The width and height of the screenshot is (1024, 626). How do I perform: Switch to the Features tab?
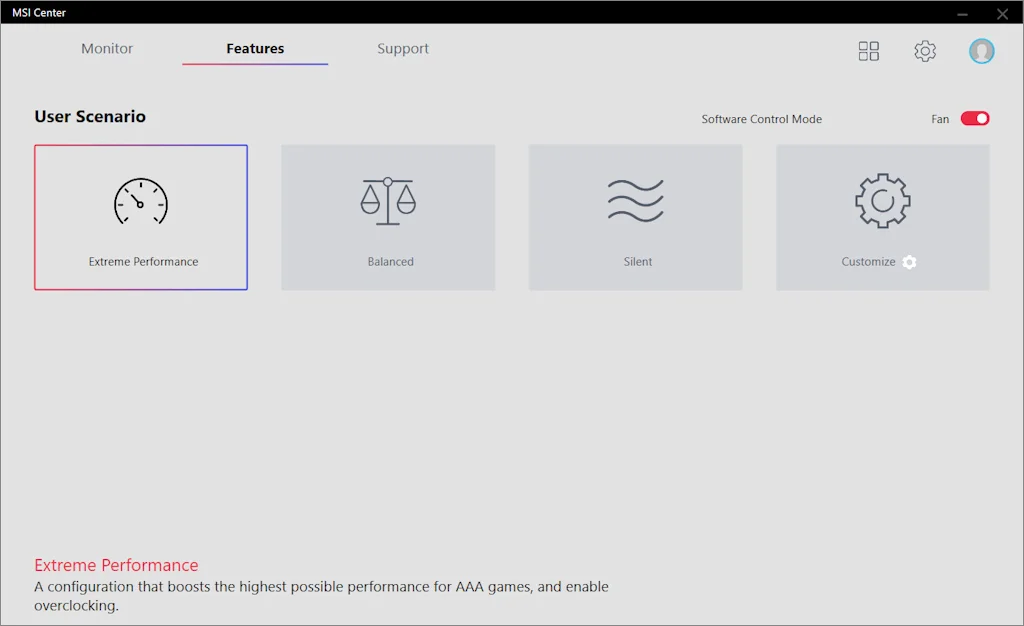255,48
